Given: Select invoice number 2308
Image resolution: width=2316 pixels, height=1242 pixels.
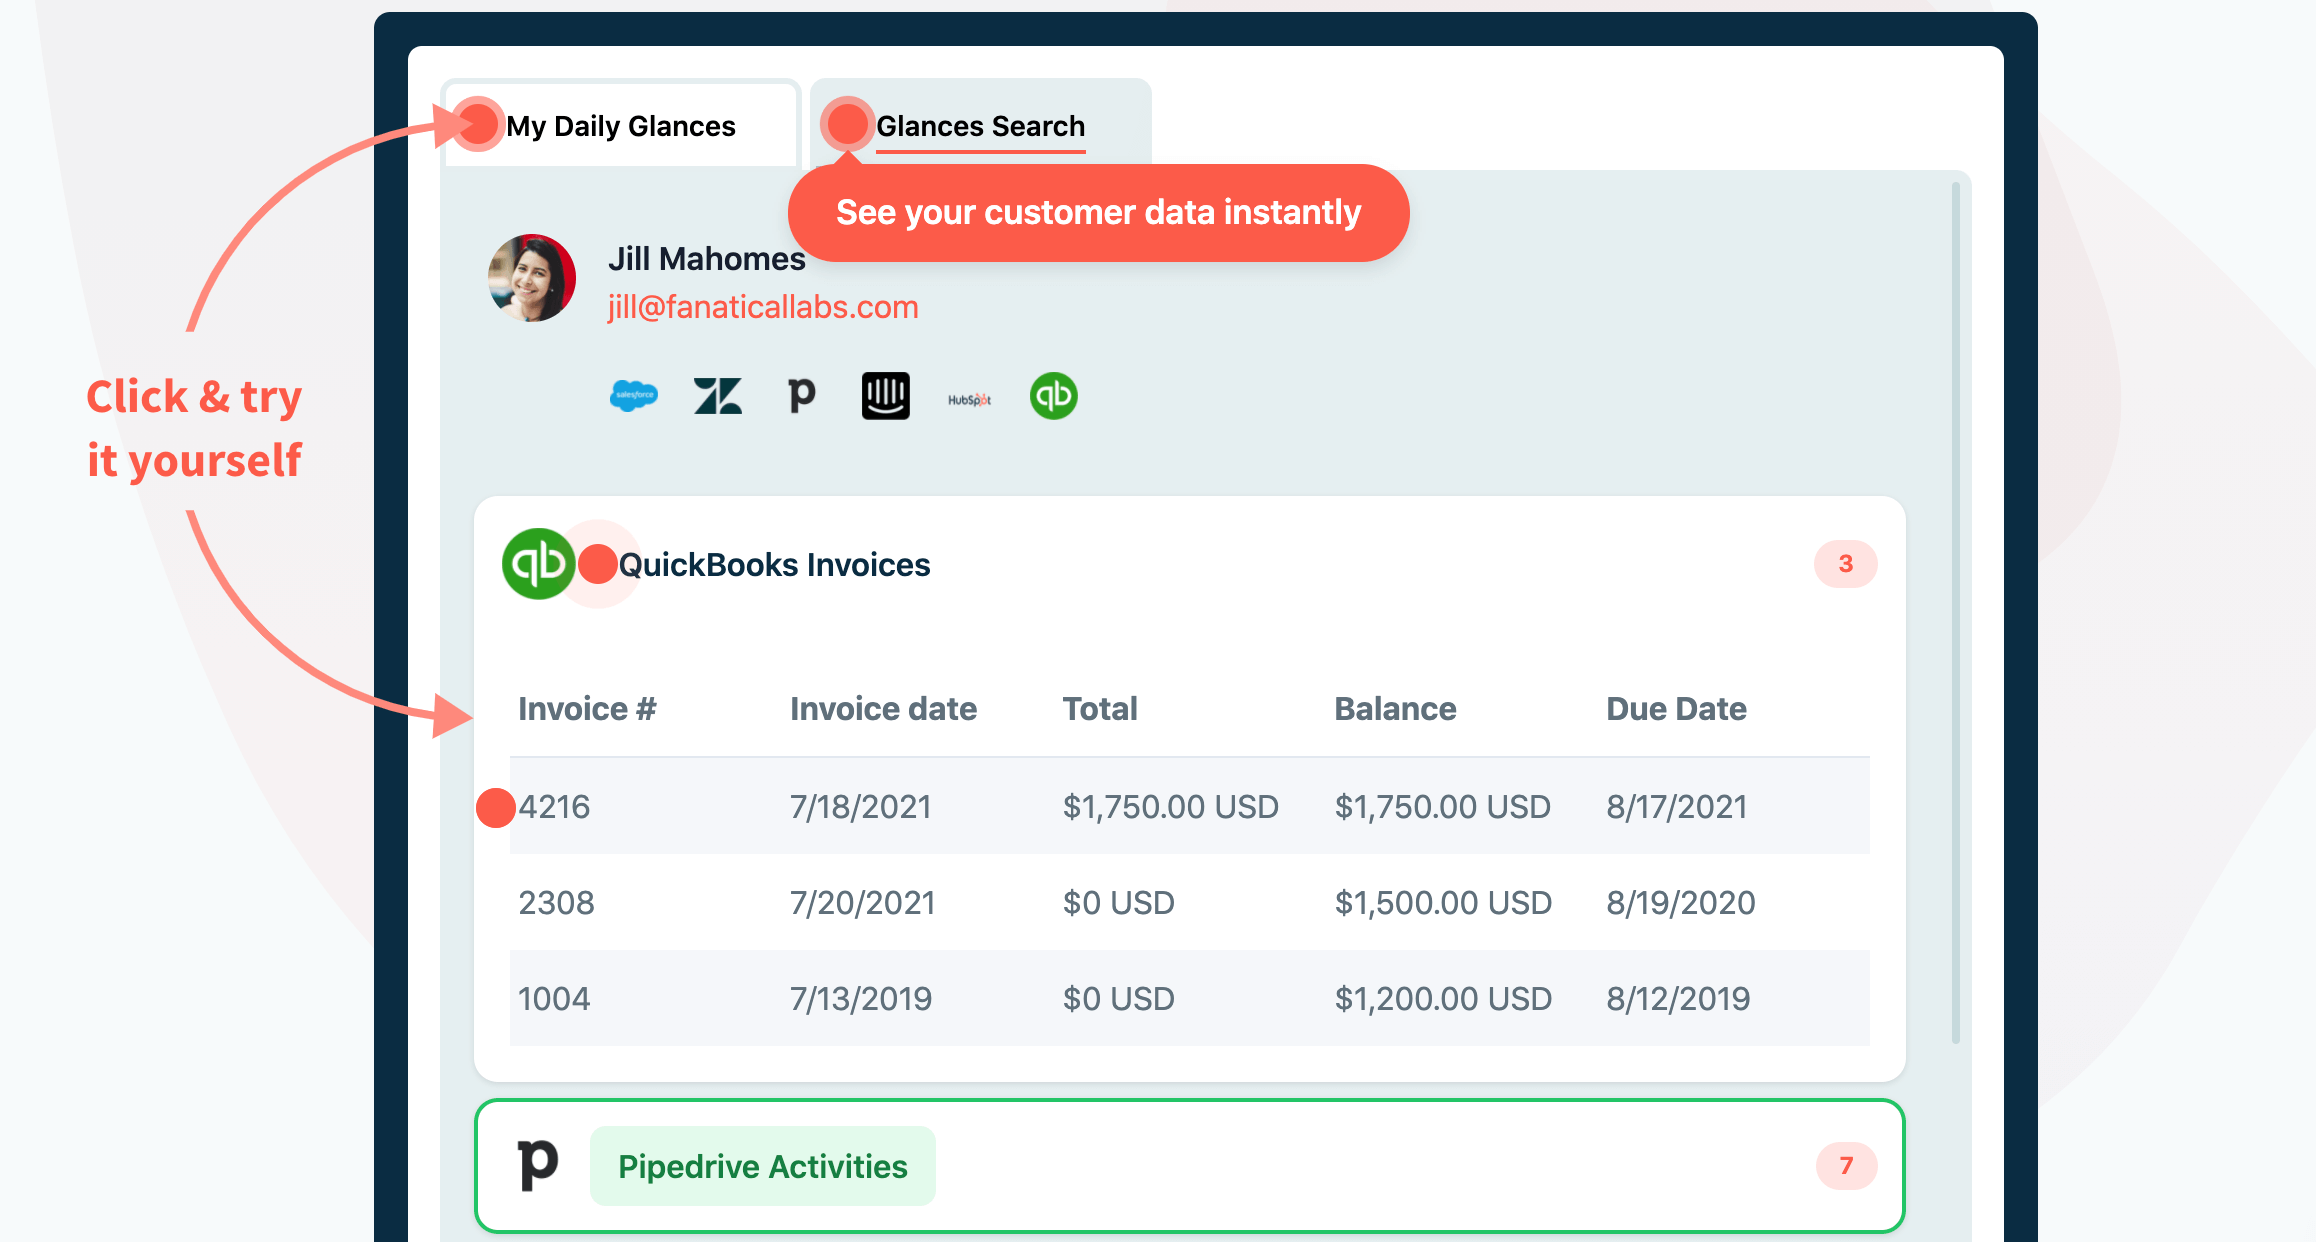Looking at the screenshot, I should [556, 903].
